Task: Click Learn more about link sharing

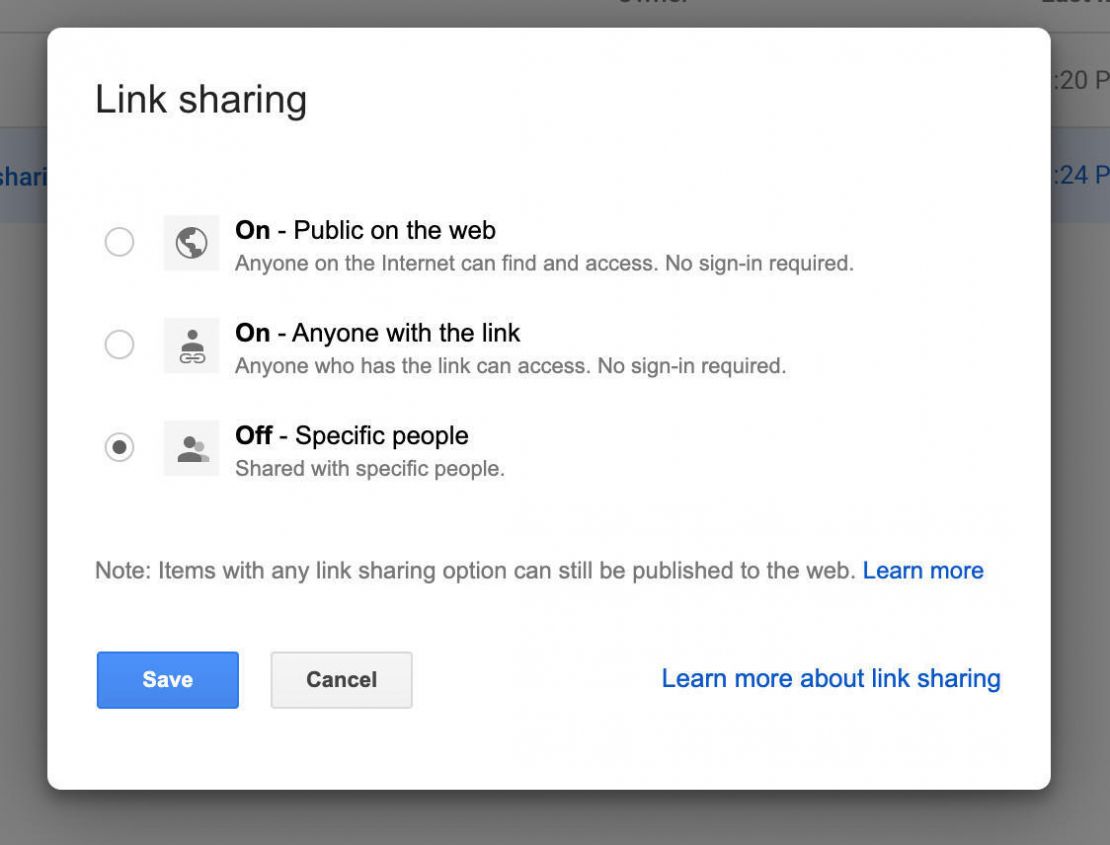Action: (830, 678)
